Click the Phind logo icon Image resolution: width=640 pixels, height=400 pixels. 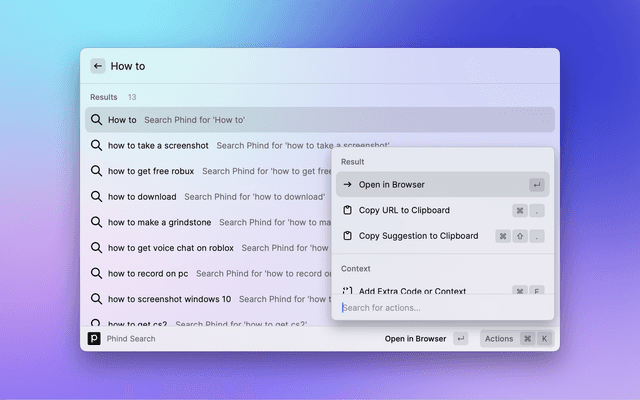(x=94, y=338)
